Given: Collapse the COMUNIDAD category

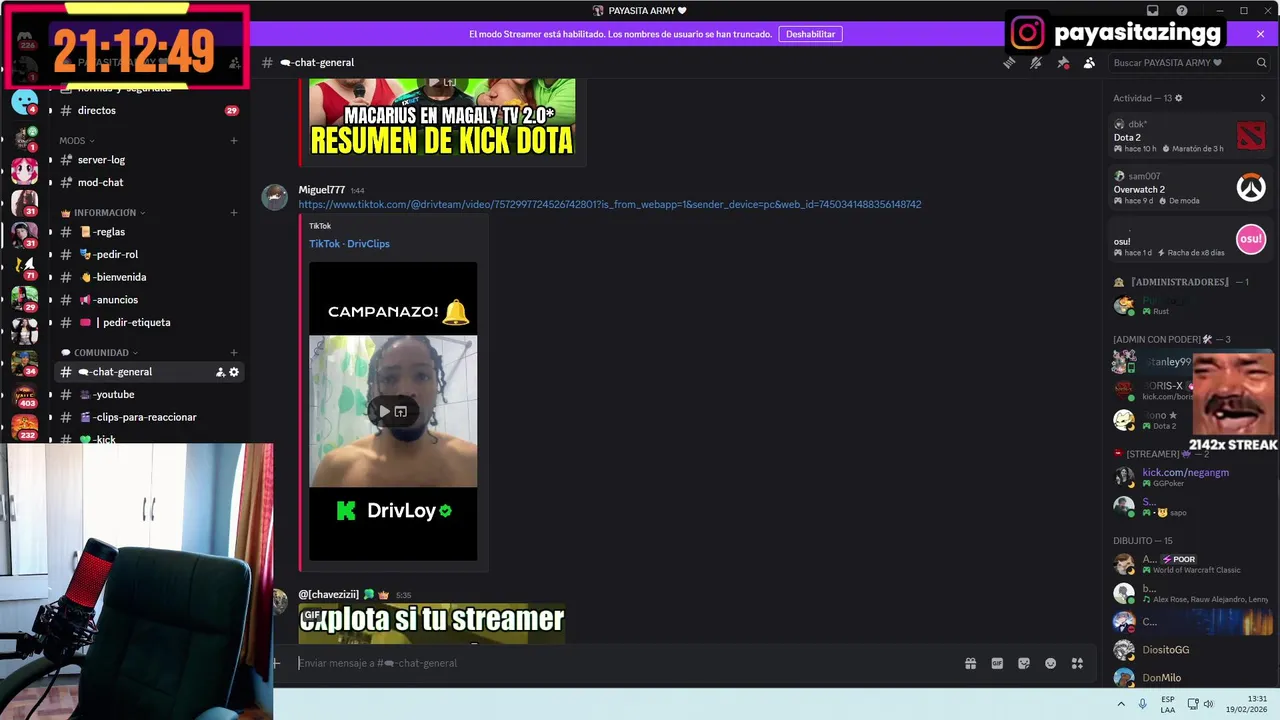Looking at the screenshot, I should pos(99,353).
